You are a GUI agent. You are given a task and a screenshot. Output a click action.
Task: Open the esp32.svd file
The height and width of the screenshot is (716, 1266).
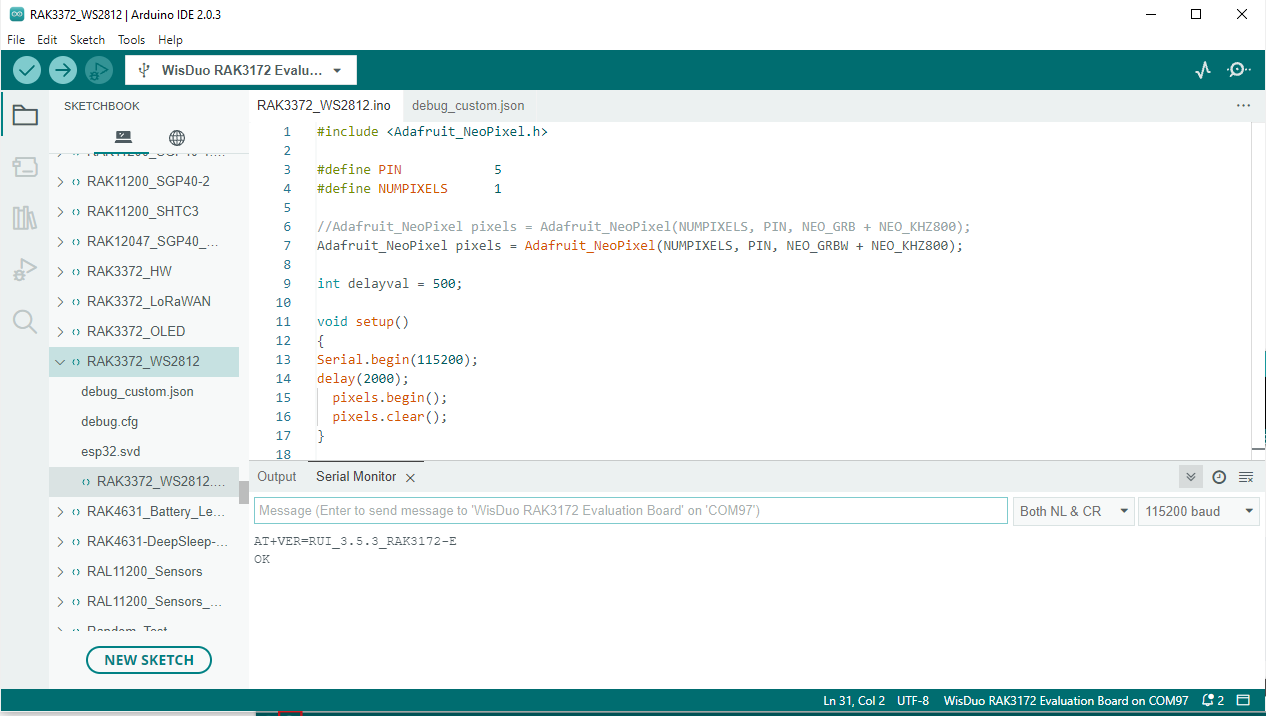coord(110,451)
